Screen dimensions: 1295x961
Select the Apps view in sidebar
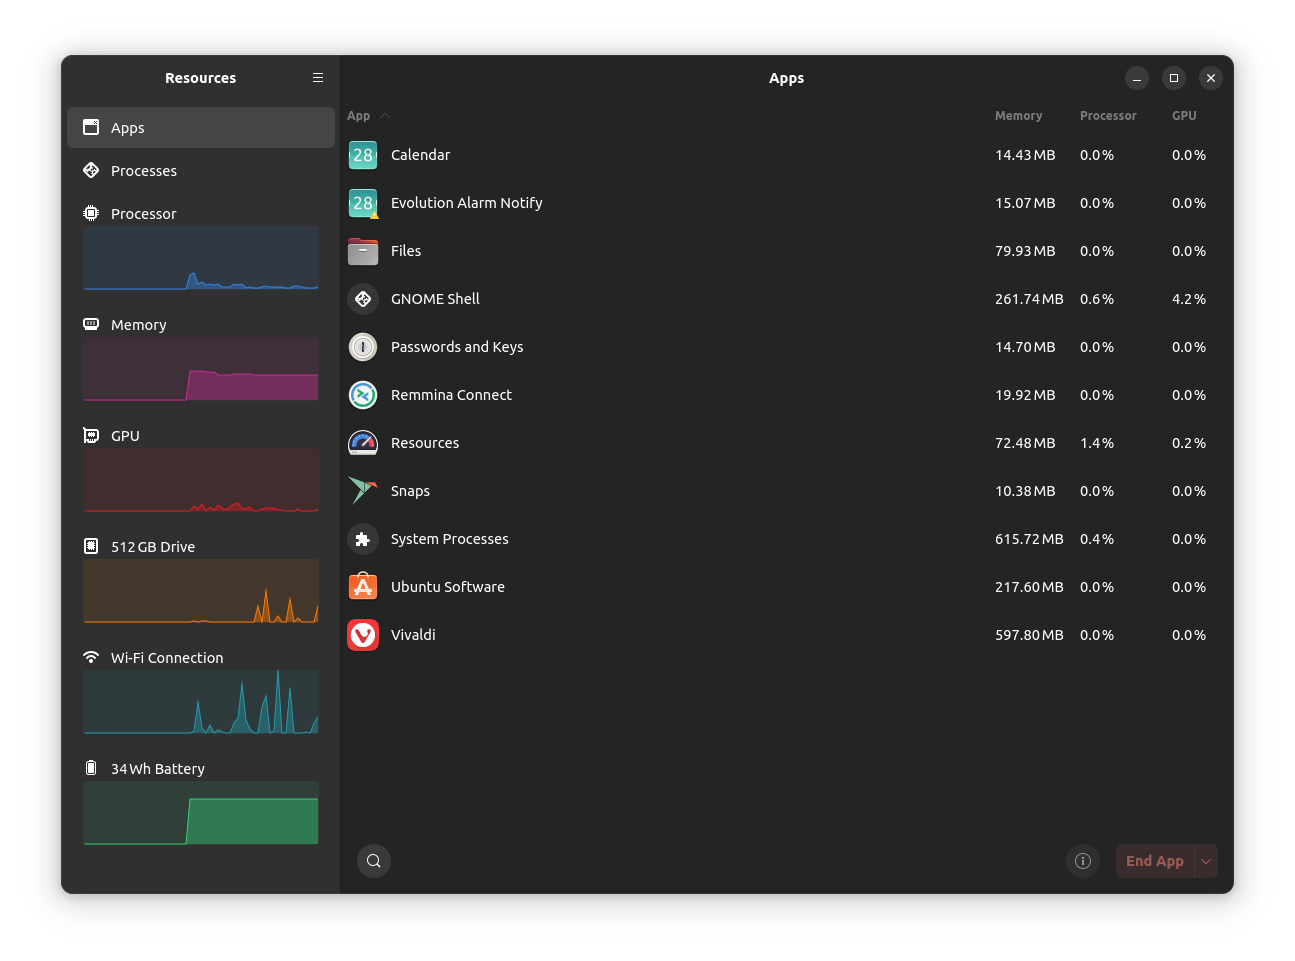click(127, 127)
